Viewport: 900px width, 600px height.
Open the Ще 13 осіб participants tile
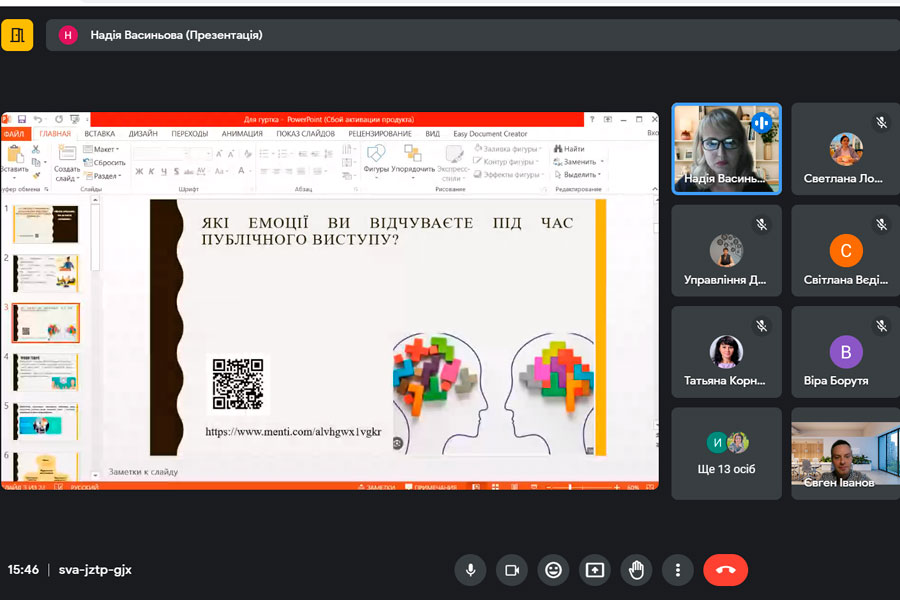tap(725, 452)
